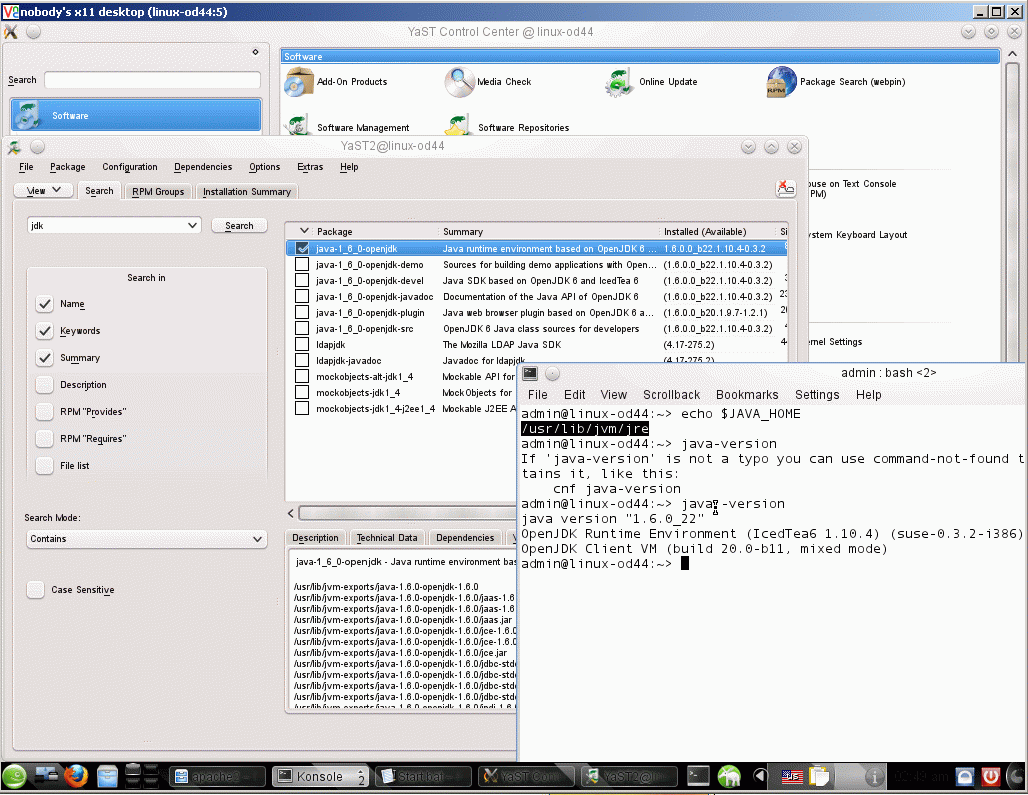Click the red shutdown button in taskbar

(991, 777)
